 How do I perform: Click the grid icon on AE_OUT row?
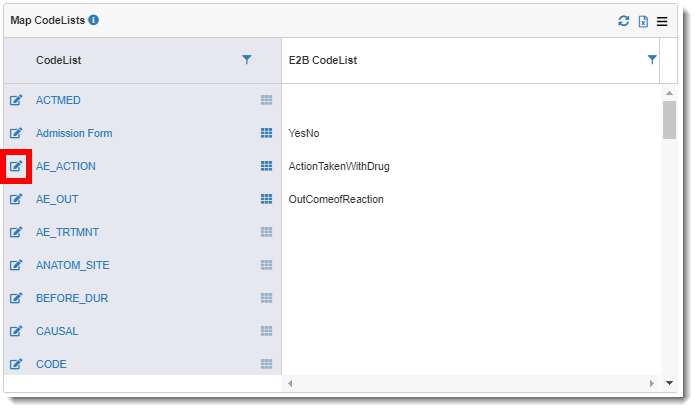tap(266, 199)
